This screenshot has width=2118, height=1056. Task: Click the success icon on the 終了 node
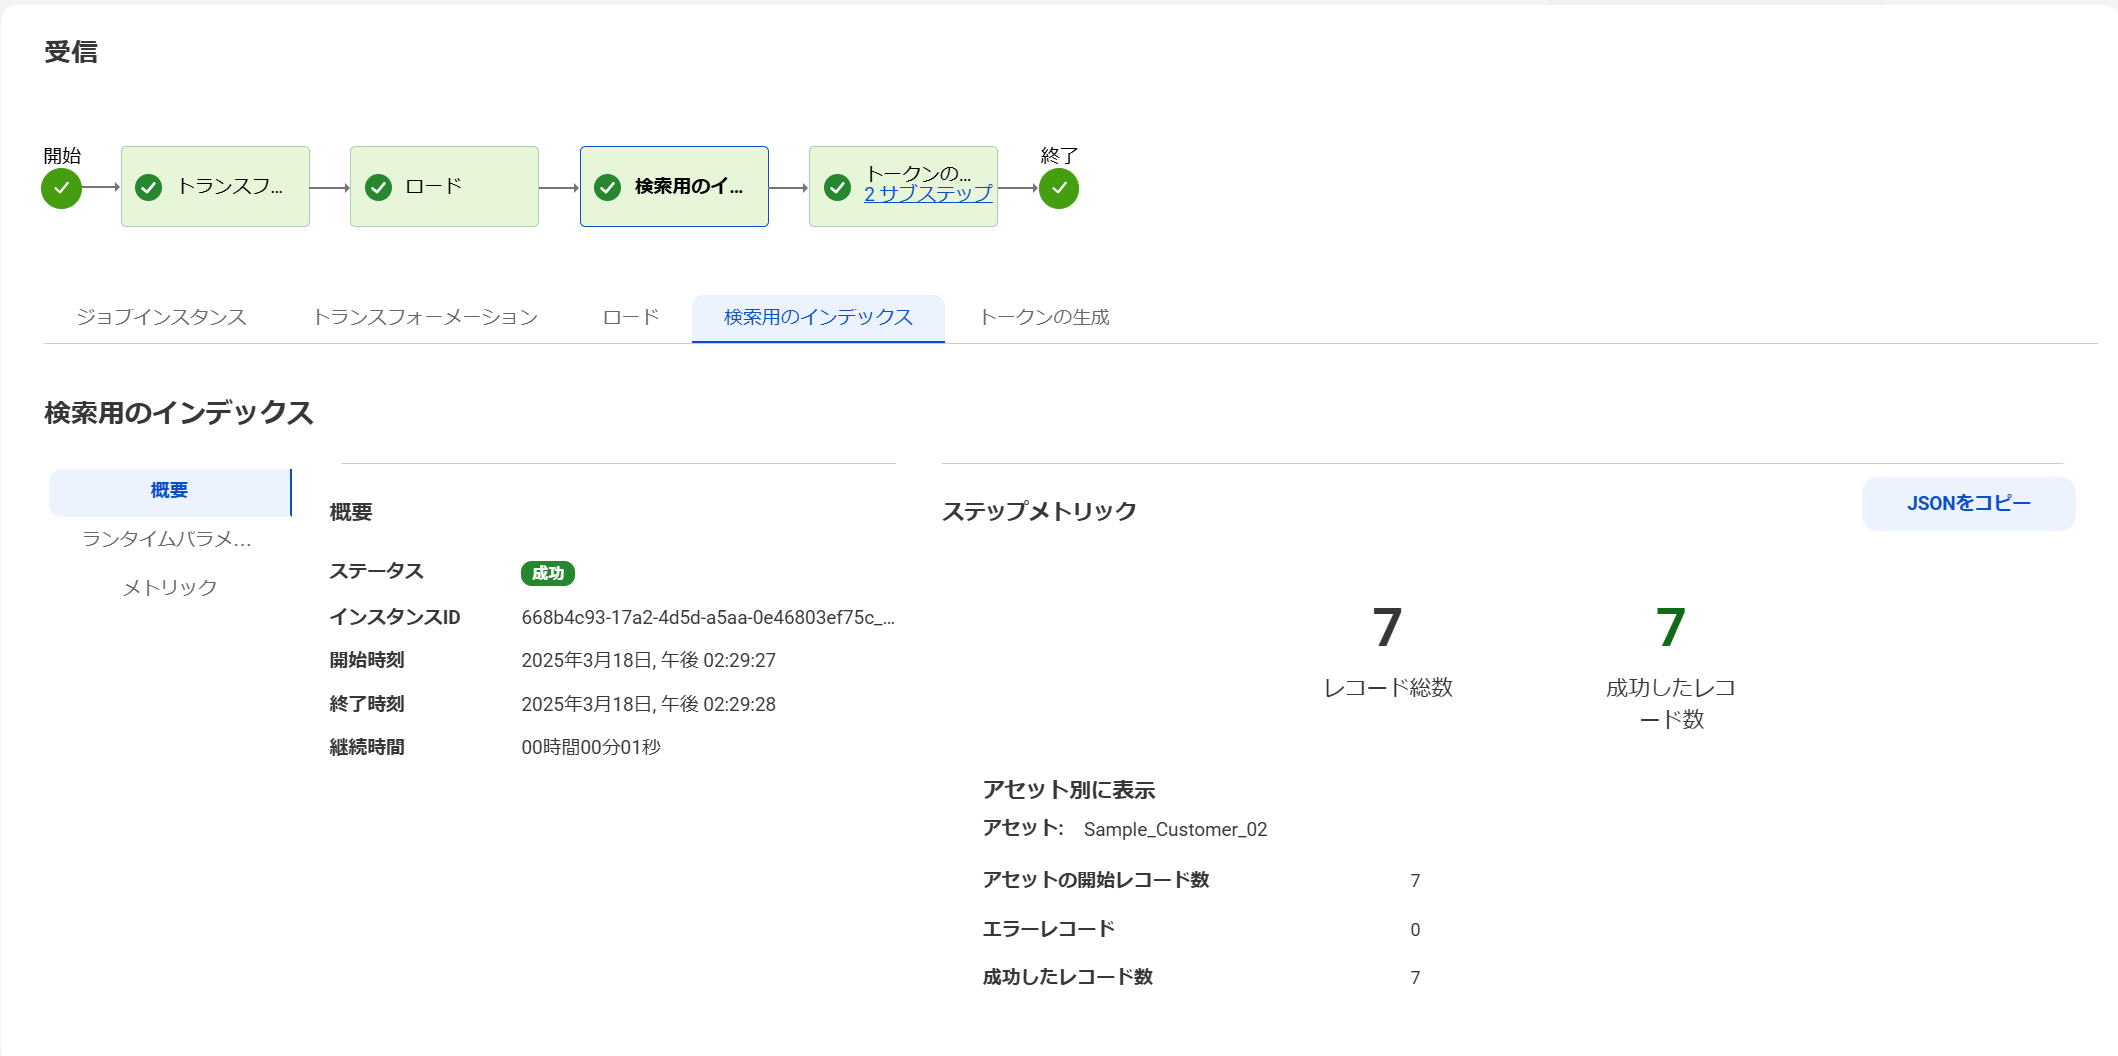1057,186
